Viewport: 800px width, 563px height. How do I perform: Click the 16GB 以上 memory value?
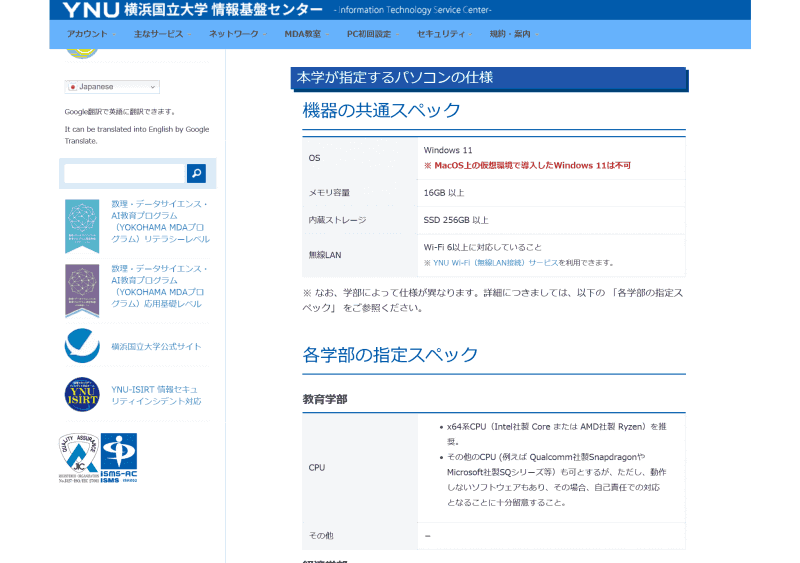444,193
